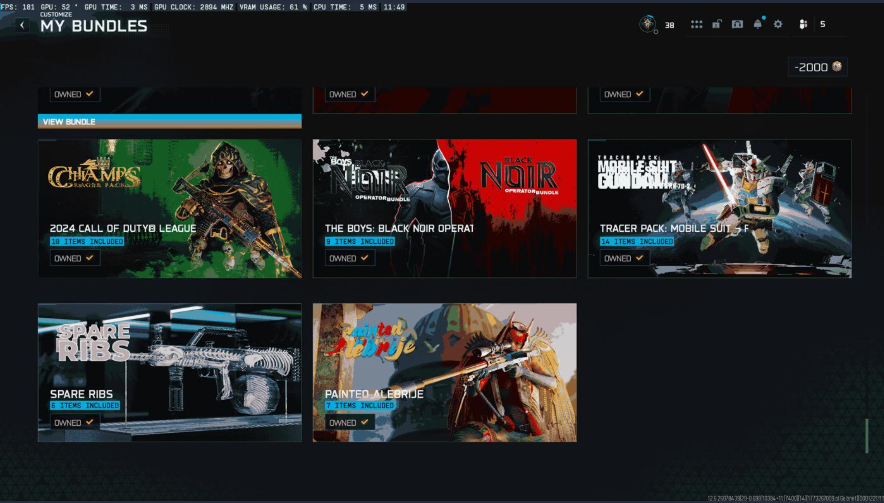Viewport: 884px width, 503px height.
Task: Click the checkmark on Spare Ribs OWNED badge
Action: pos(90,422)
